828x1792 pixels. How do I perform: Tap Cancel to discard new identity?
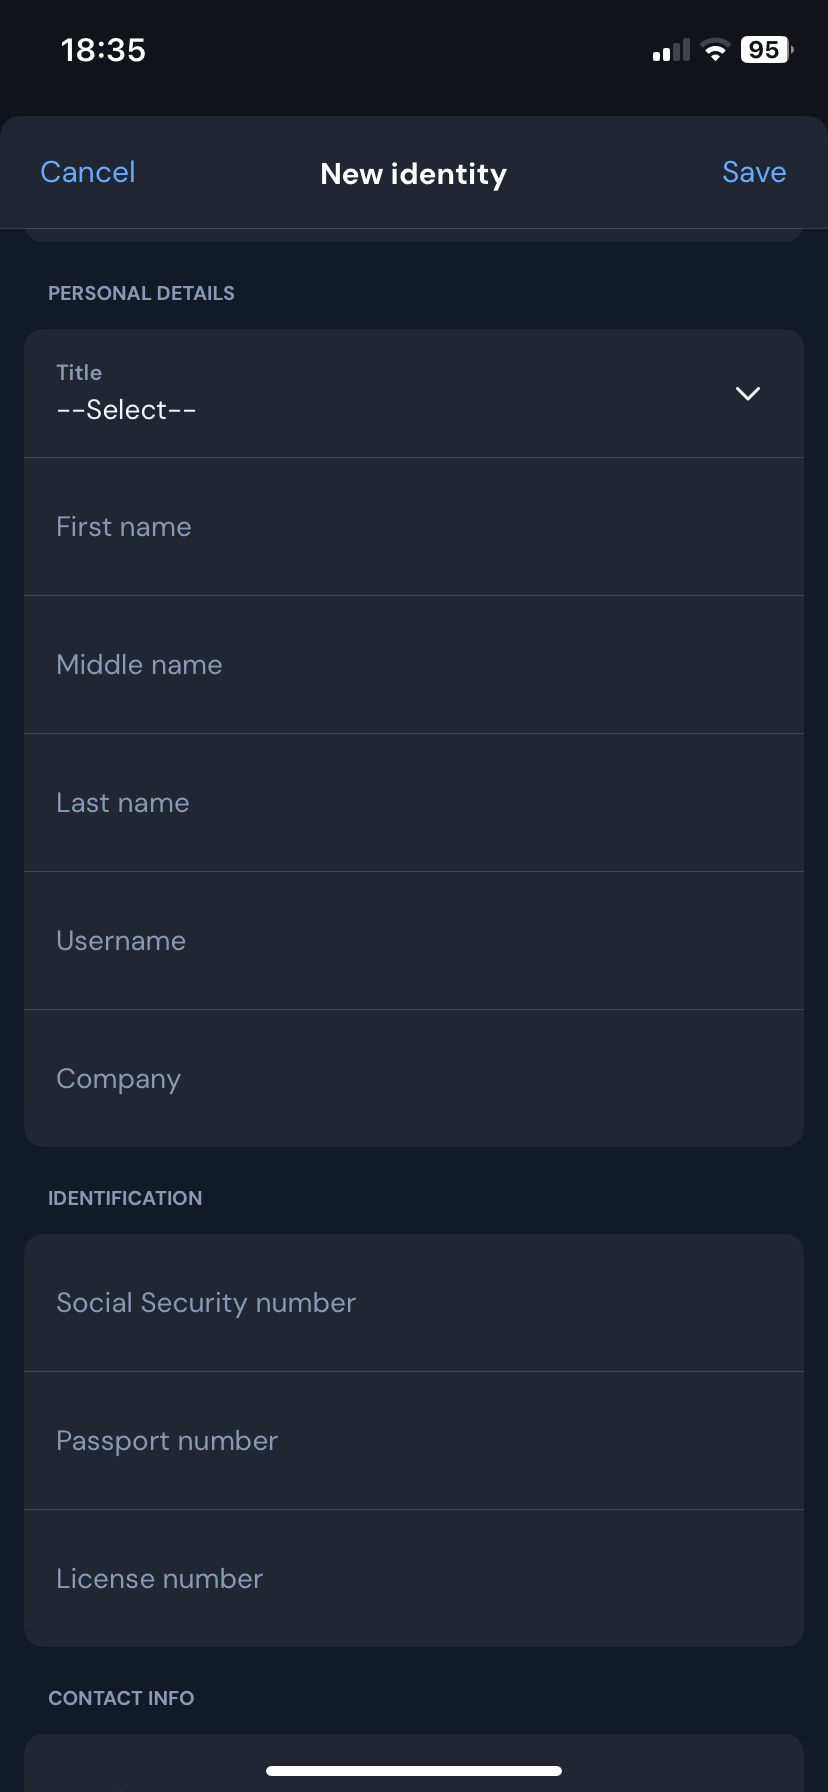pos(88,173)
